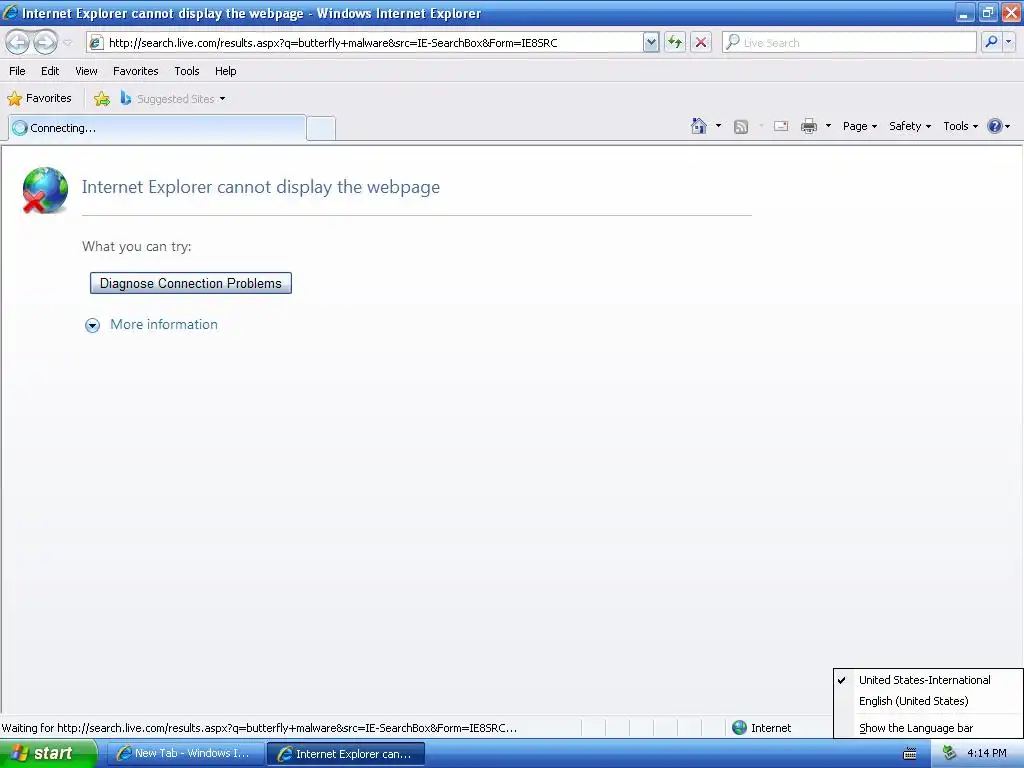The width and height of the screenshot is (1024, 768).
Task: Click the Forward navigation arrow
Action: 45,42
